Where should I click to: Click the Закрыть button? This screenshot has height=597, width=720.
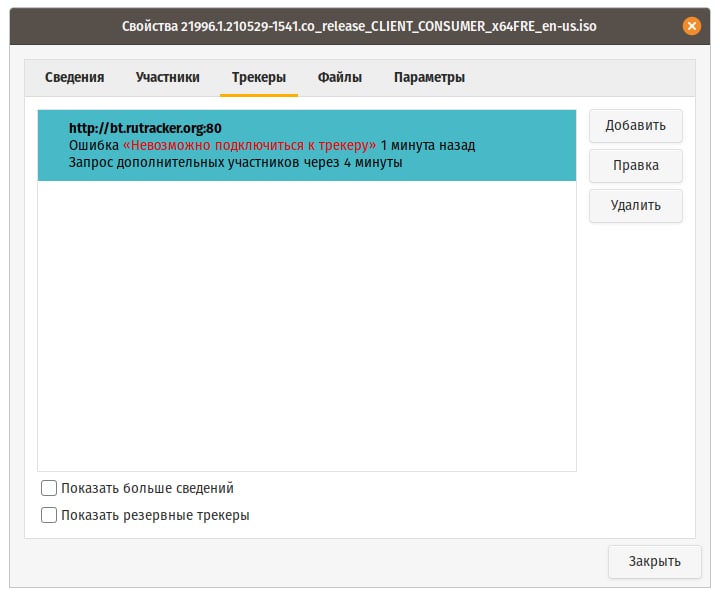point(654,561)
